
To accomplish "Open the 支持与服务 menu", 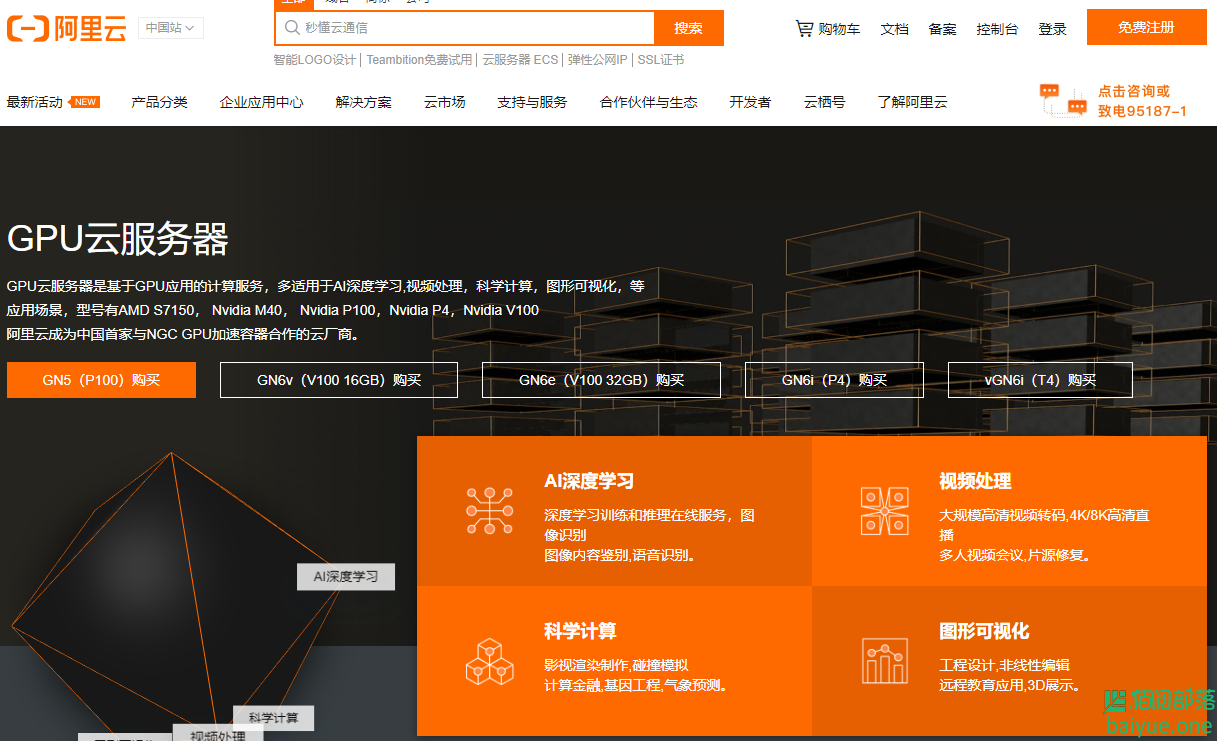I will [x=532, y=102].
